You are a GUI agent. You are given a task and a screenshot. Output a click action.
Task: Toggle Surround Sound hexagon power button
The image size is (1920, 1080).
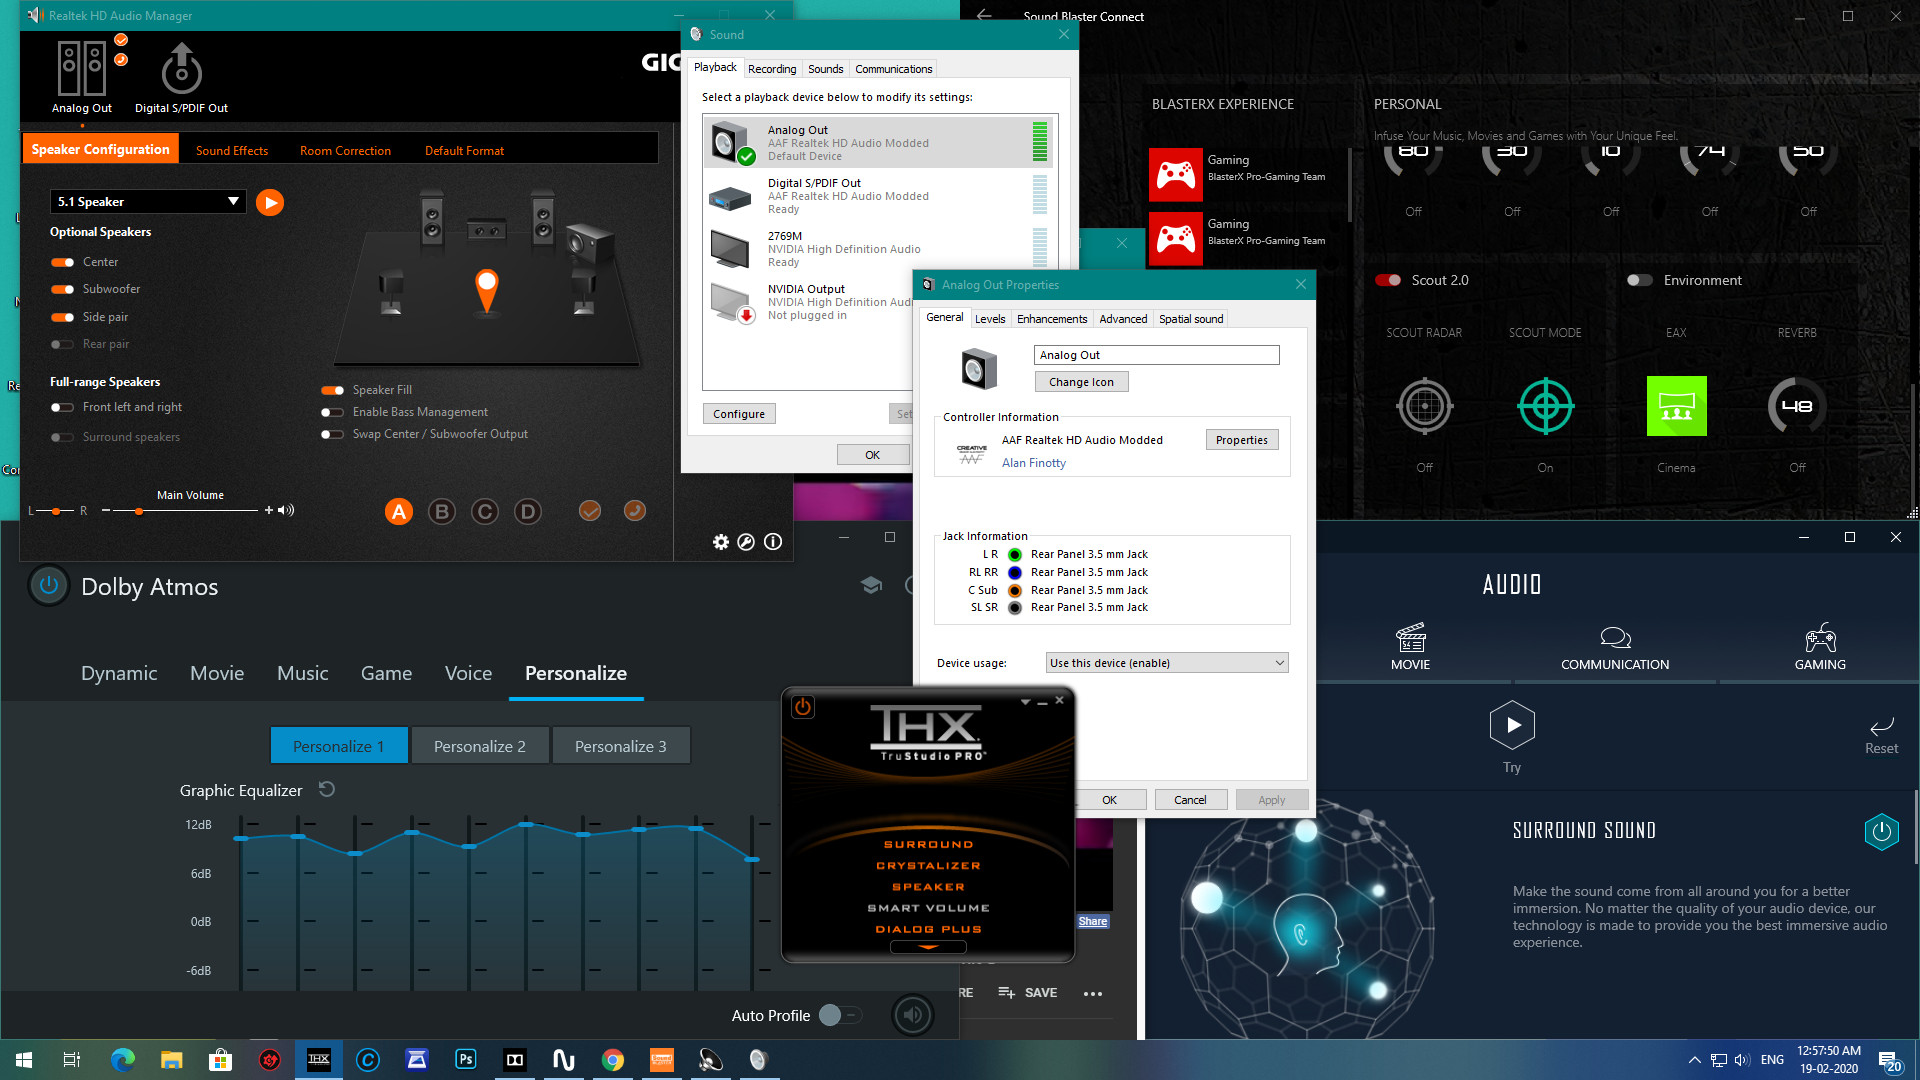[1881, 831]
